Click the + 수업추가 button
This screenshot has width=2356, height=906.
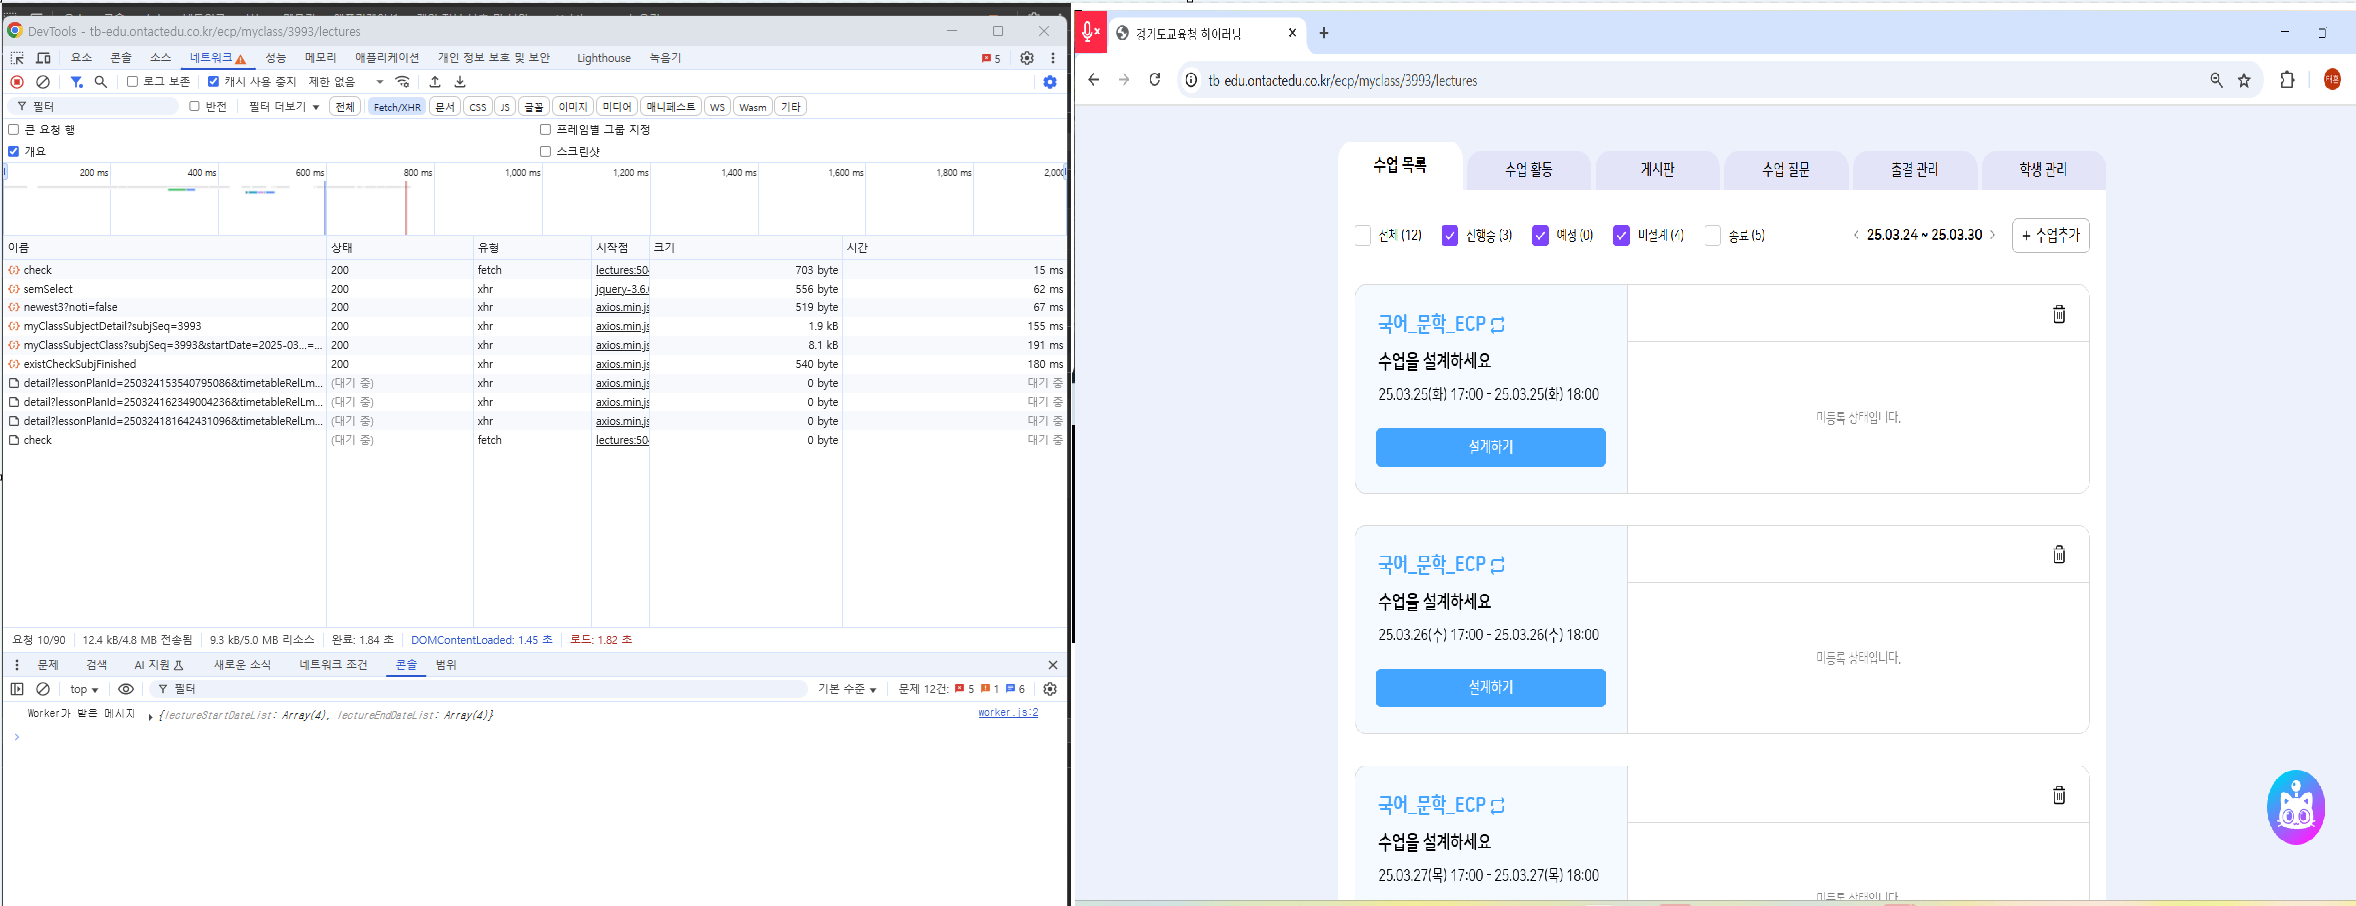point(2050,236)
